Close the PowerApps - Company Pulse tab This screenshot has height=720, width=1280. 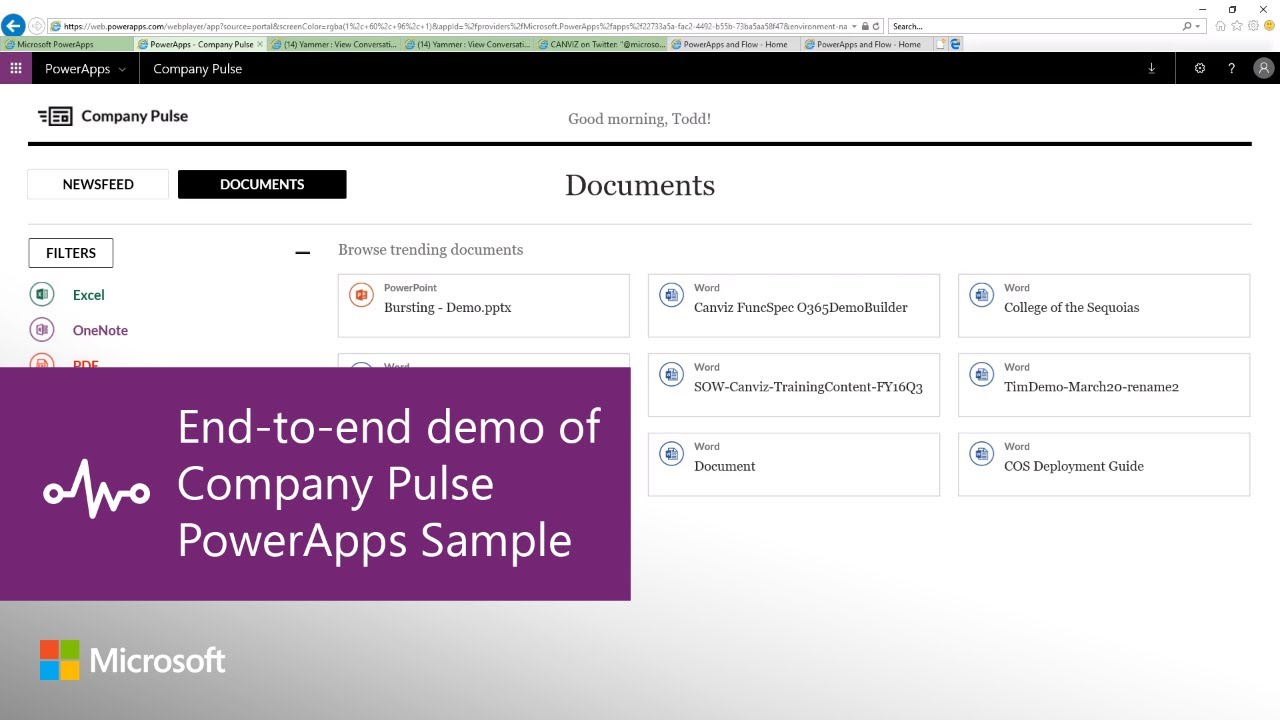click(x=261, y=44)
